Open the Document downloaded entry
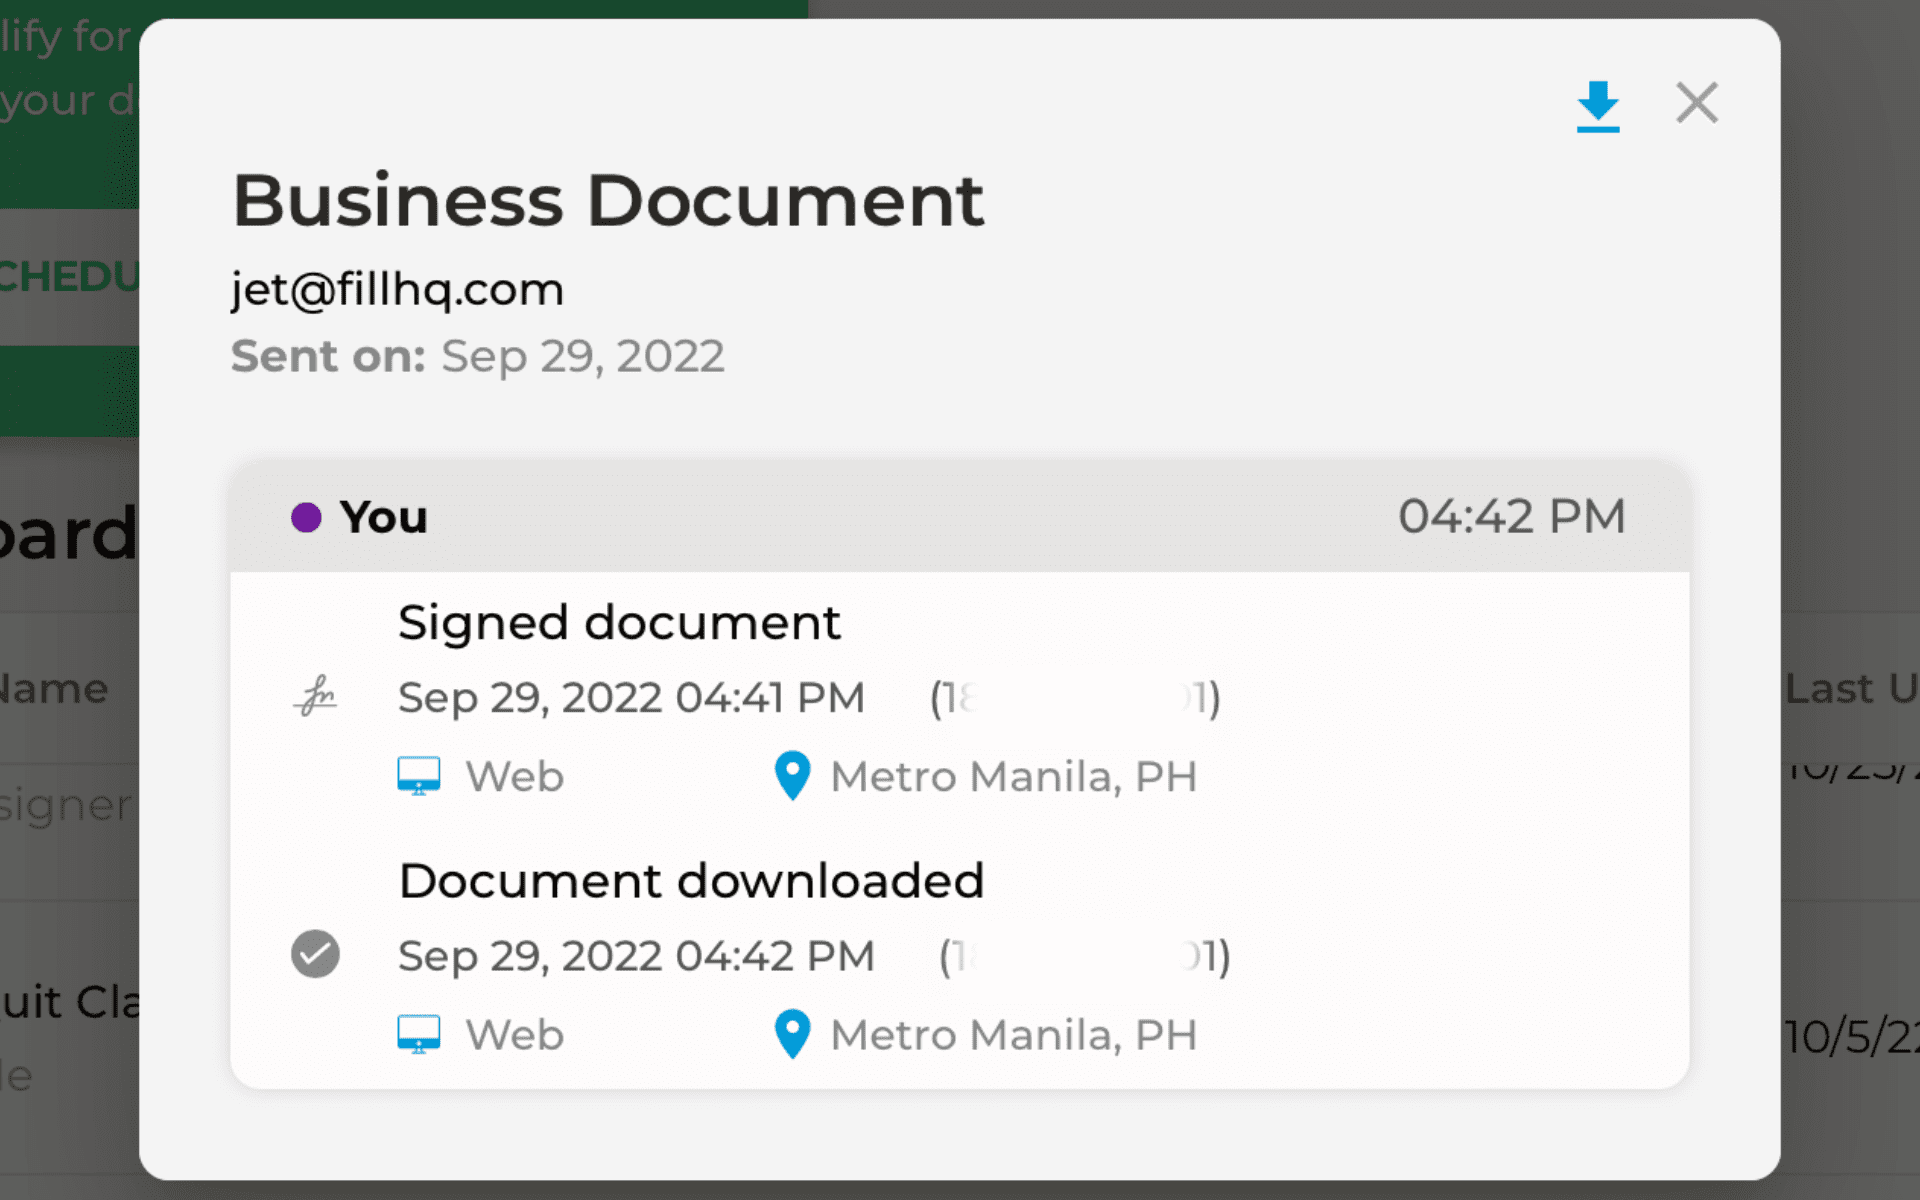1920x1200 pixels. 691,881
